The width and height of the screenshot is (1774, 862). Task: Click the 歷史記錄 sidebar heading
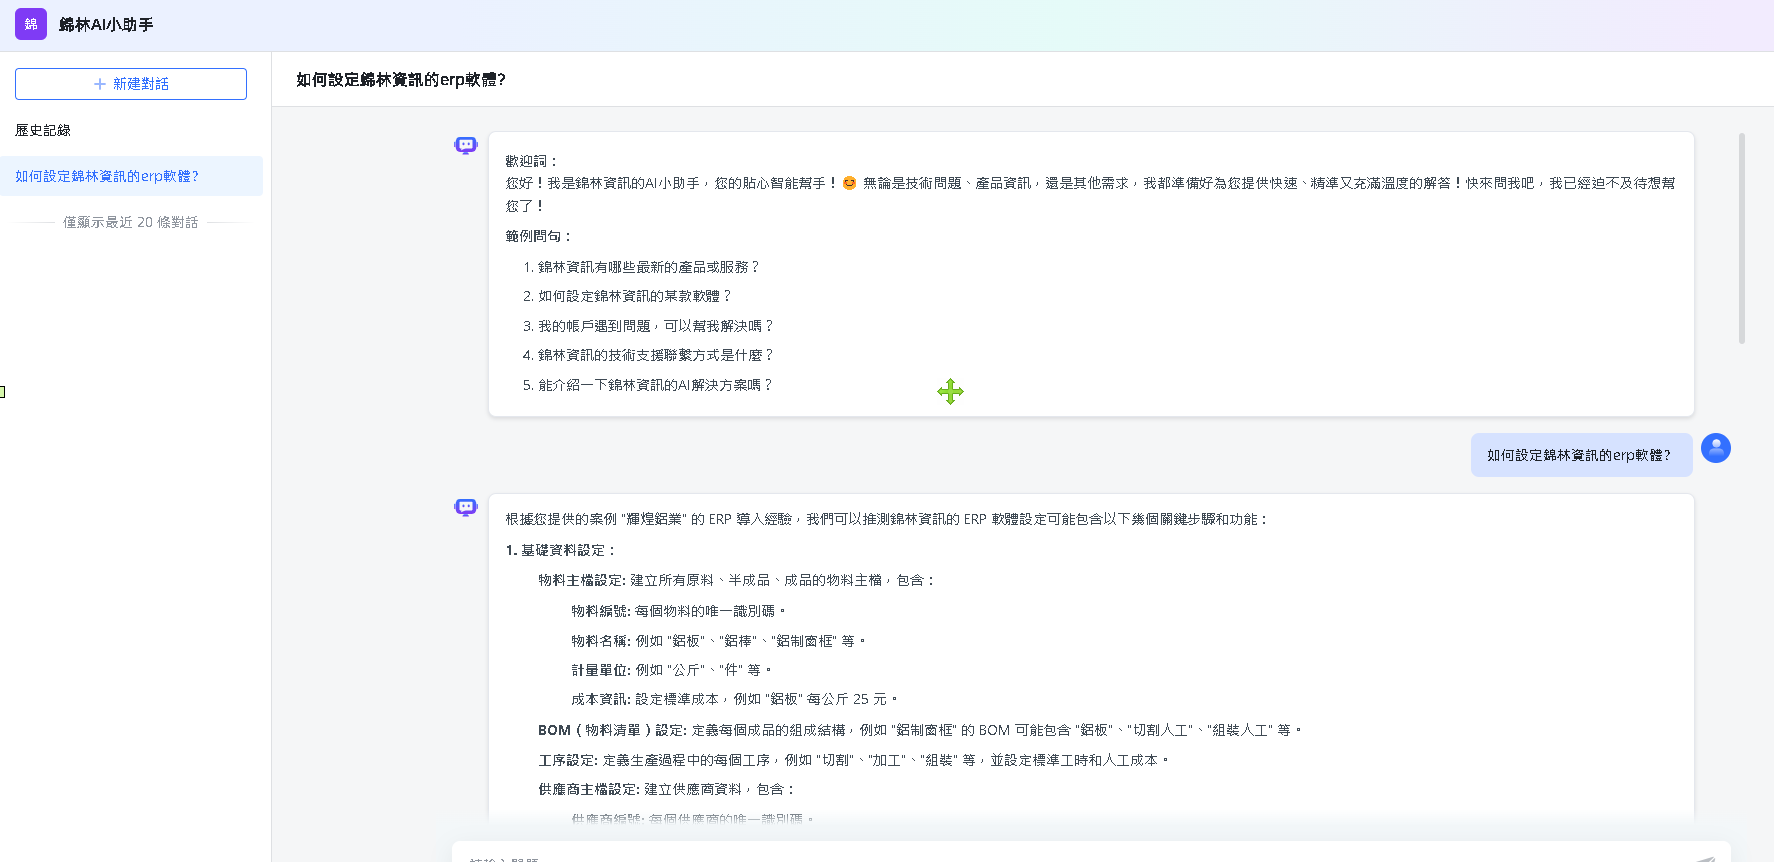[43, 130]
